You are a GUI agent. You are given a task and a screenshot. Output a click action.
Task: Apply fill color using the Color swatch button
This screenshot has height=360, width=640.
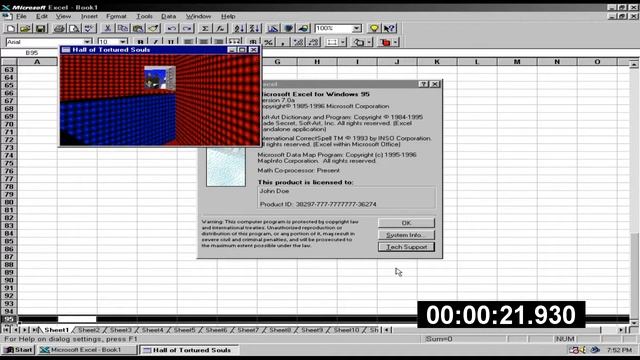pyautogui.click(x=359, y=42)
